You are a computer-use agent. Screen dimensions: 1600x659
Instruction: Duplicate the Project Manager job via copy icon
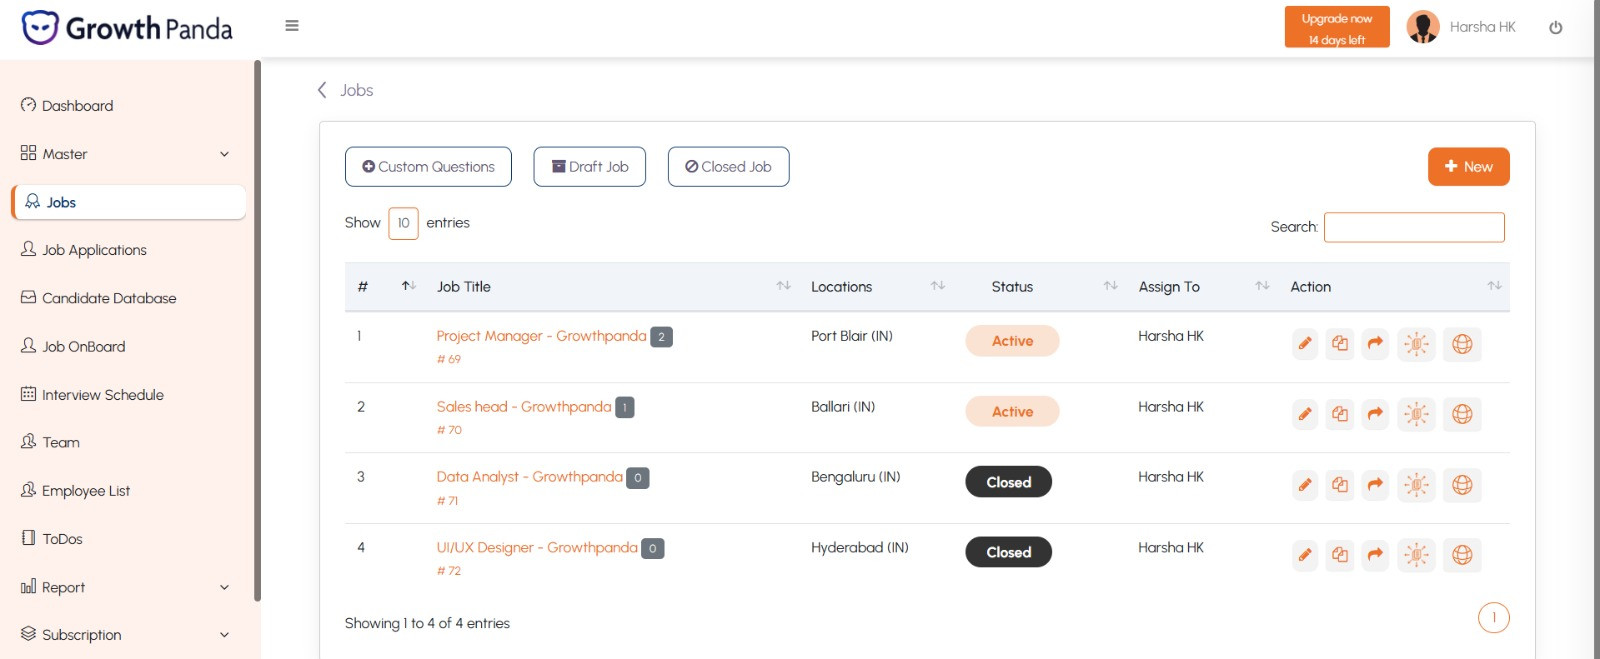click(1340, 344)
